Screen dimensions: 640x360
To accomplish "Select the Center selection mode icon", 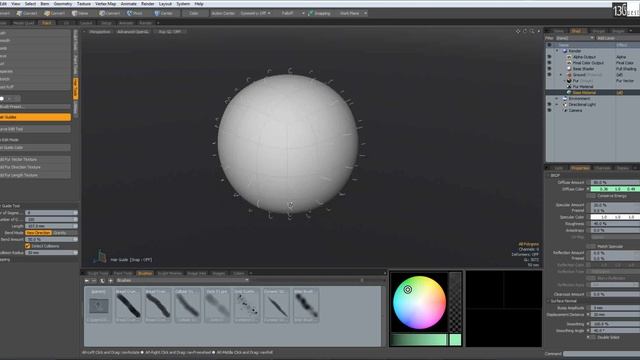I will point(157,13).
